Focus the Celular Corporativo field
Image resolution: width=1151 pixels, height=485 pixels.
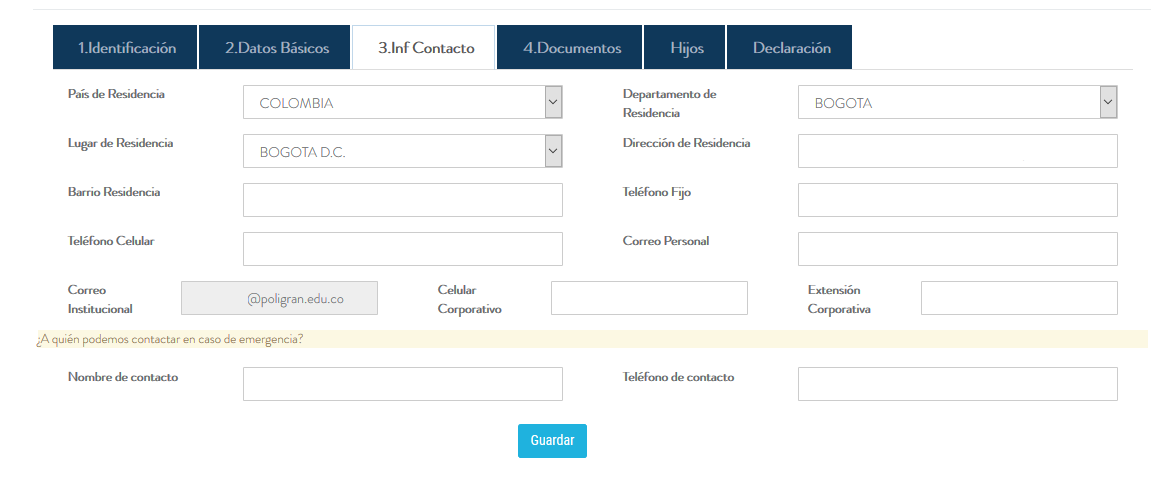(649, 298)
